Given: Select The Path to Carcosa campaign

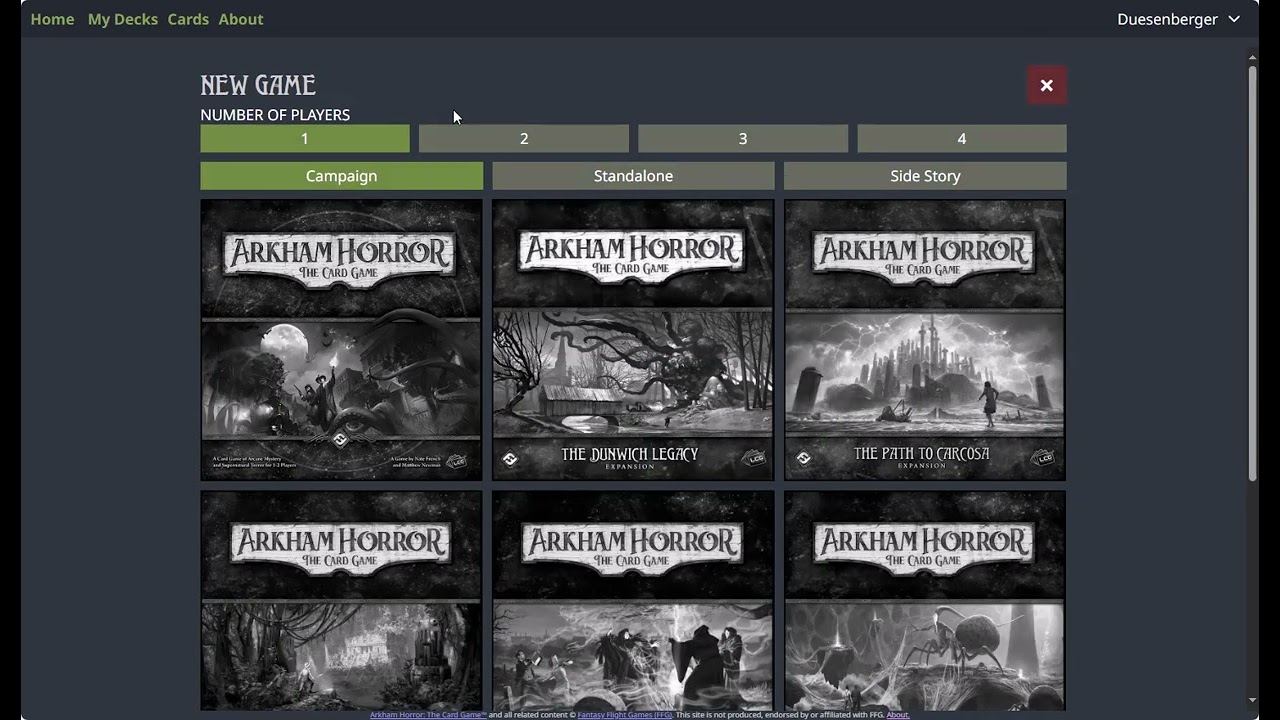Looking at the screenshot, I should click(925, 340).
